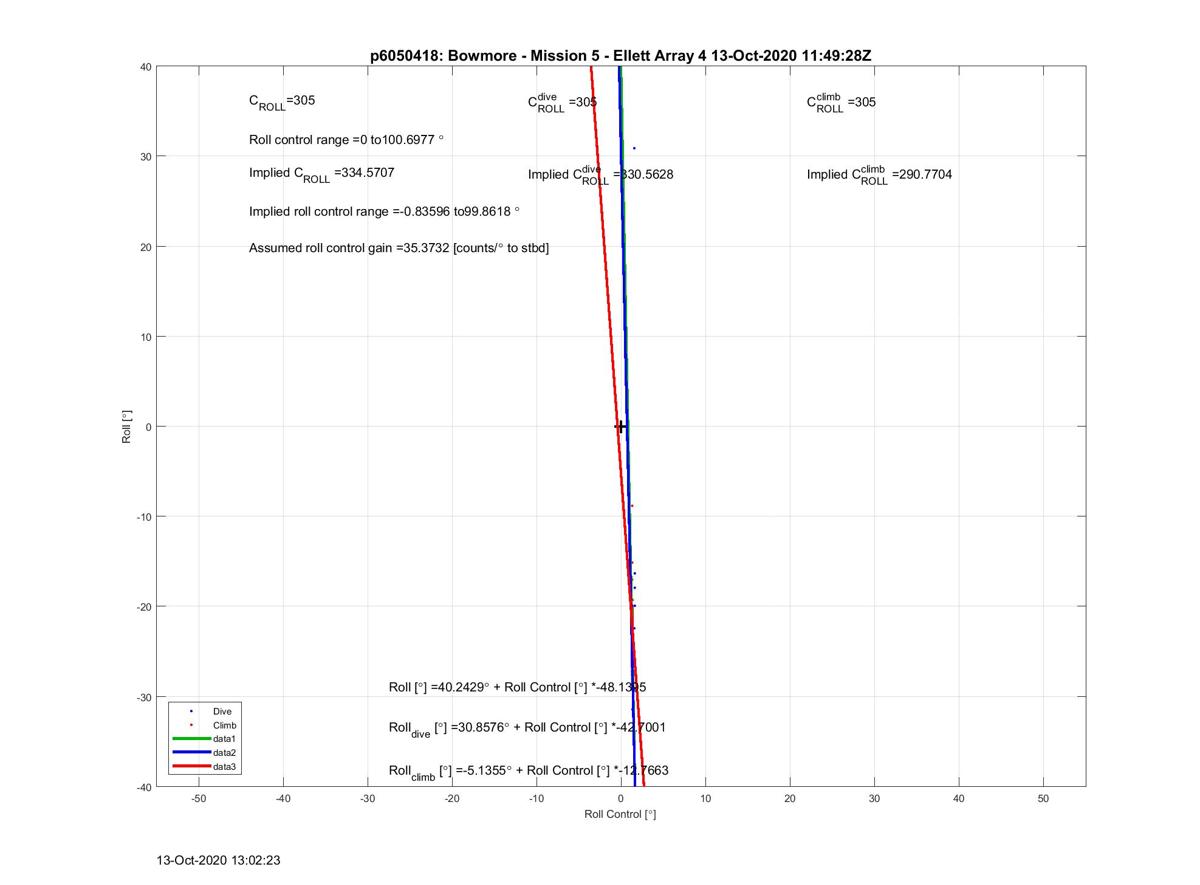Screen dimensions: 1200x885
Task: Click the 'Roll Control [°]' x-axis label
Action: [620, 815]
